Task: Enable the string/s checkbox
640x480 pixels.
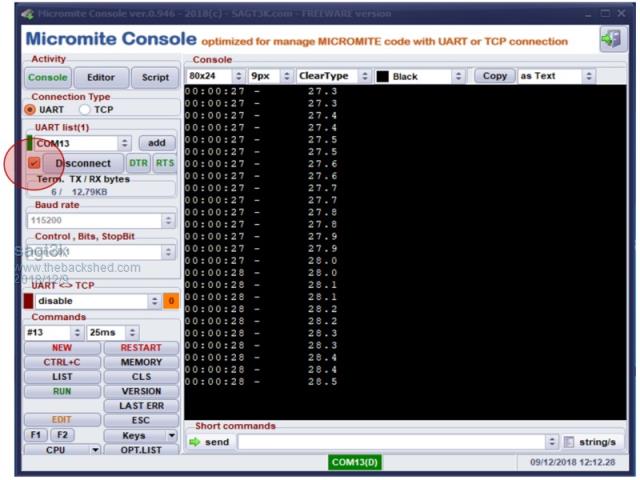Action: 569,442
